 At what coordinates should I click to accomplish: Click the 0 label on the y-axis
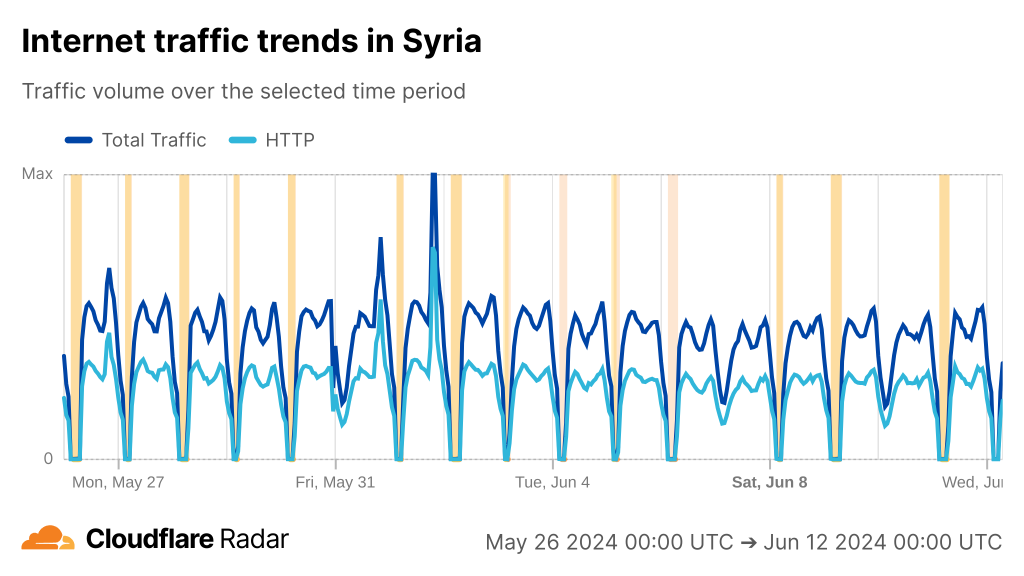pos(47,459)
